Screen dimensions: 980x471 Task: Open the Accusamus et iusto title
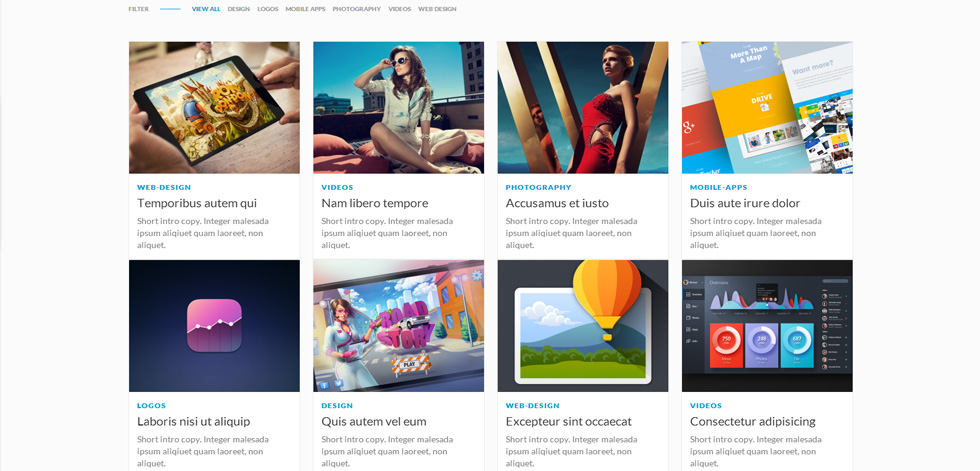tap(557, 203)
